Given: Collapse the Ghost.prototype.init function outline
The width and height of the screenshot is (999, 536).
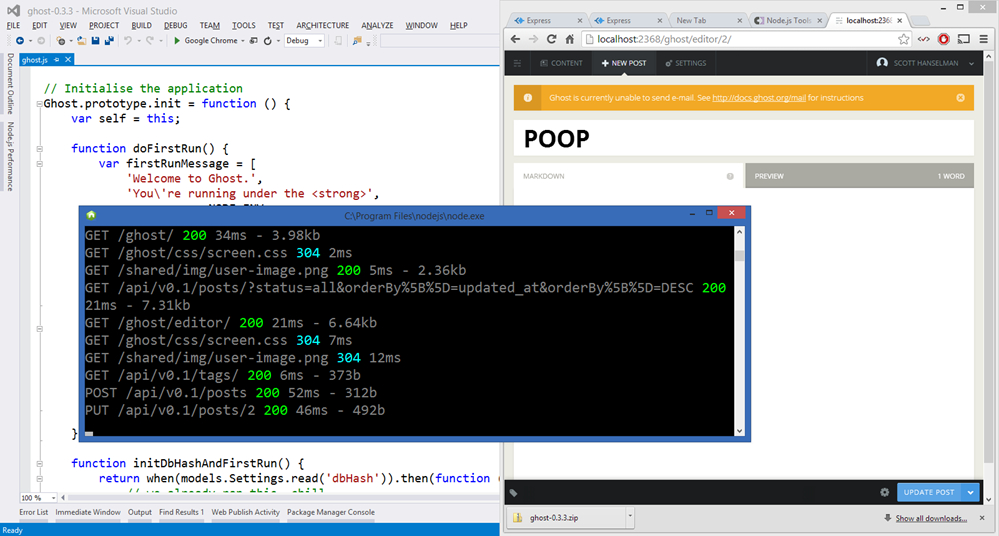Looking at the screenshot, I should [x=40, y=103].
